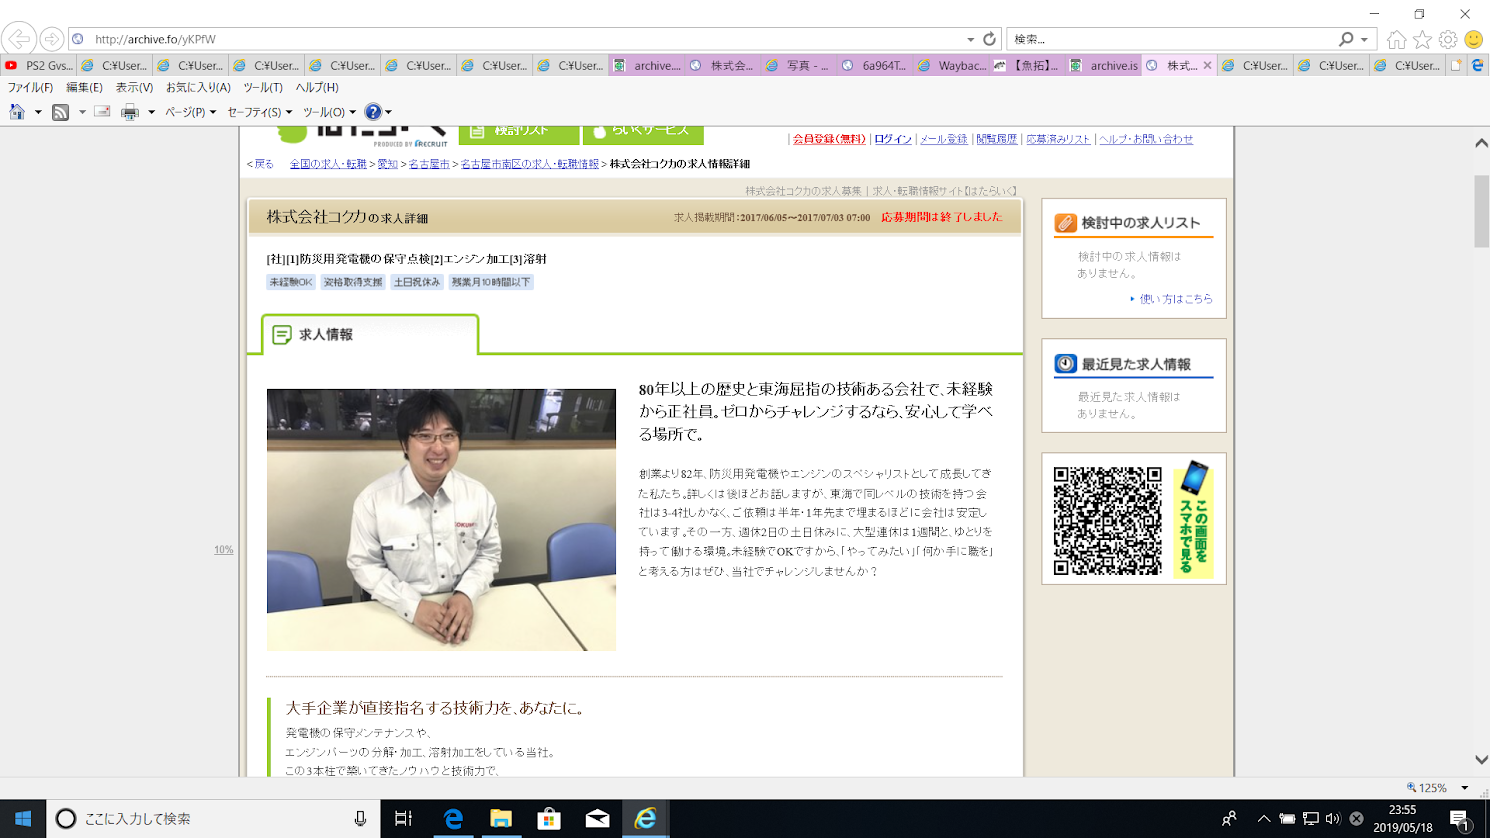Open the Mail app from the taskbar
This screenshot has width=1490, height=838.
pos(597,819)
